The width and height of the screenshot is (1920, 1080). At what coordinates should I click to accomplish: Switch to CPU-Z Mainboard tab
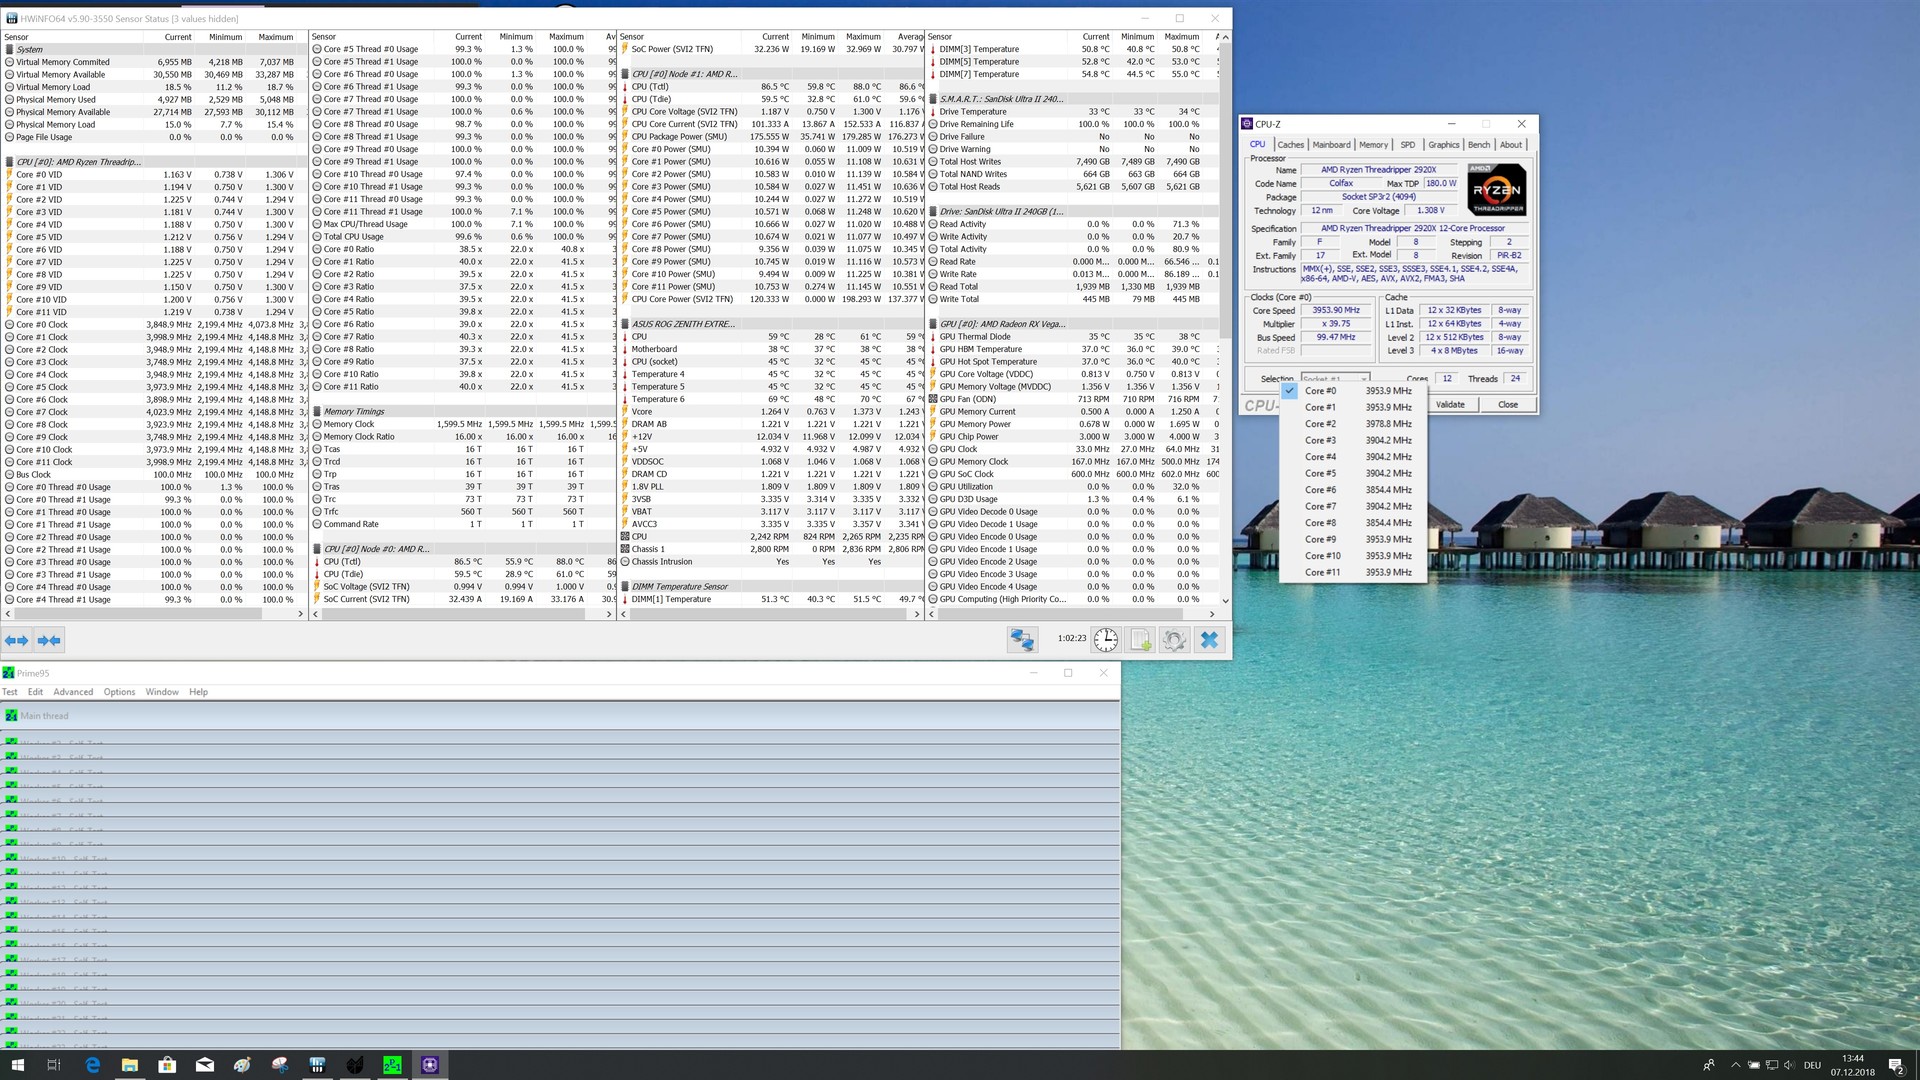[1331, 145]
